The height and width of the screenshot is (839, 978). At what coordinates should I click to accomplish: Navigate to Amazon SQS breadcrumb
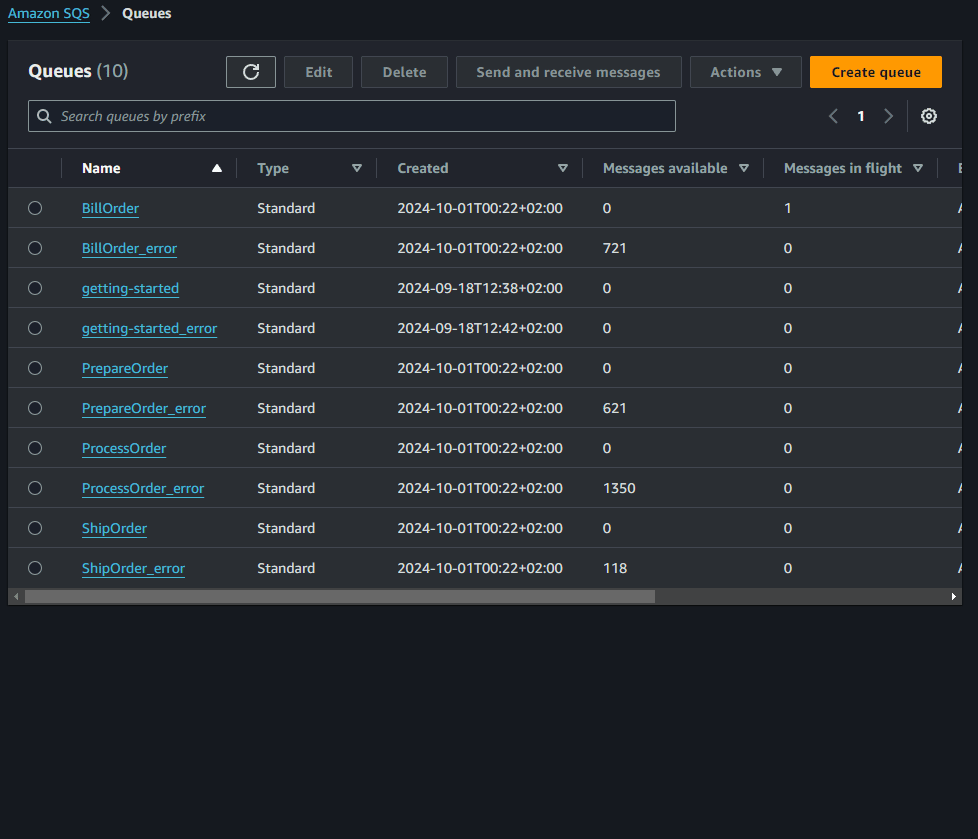48,13
